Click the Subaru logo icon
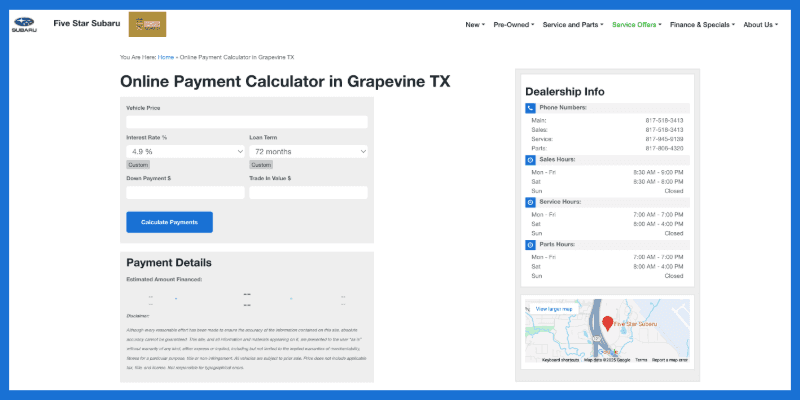The image size is (800, 400). [x=23, y=24]
